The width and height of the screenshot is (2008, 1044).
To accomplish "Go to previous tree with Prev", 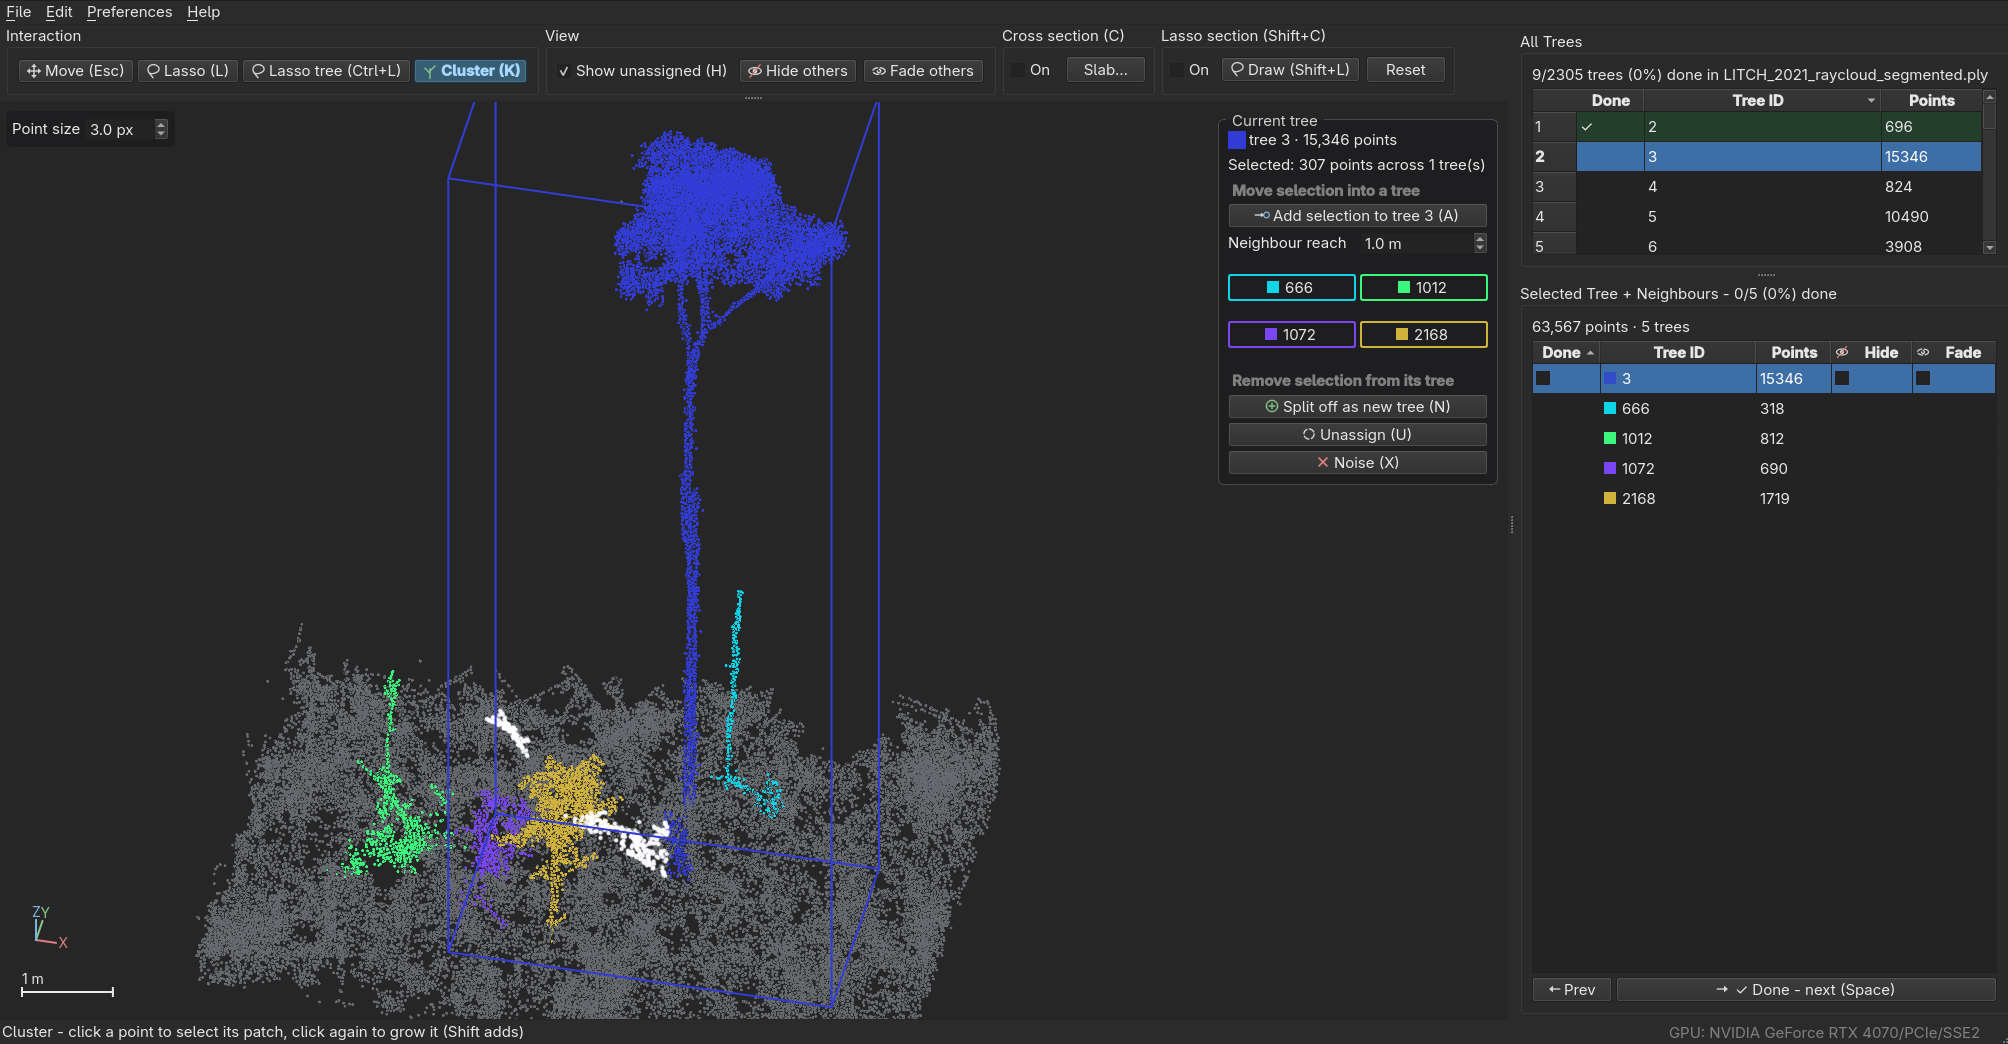I will (1572, 990).
